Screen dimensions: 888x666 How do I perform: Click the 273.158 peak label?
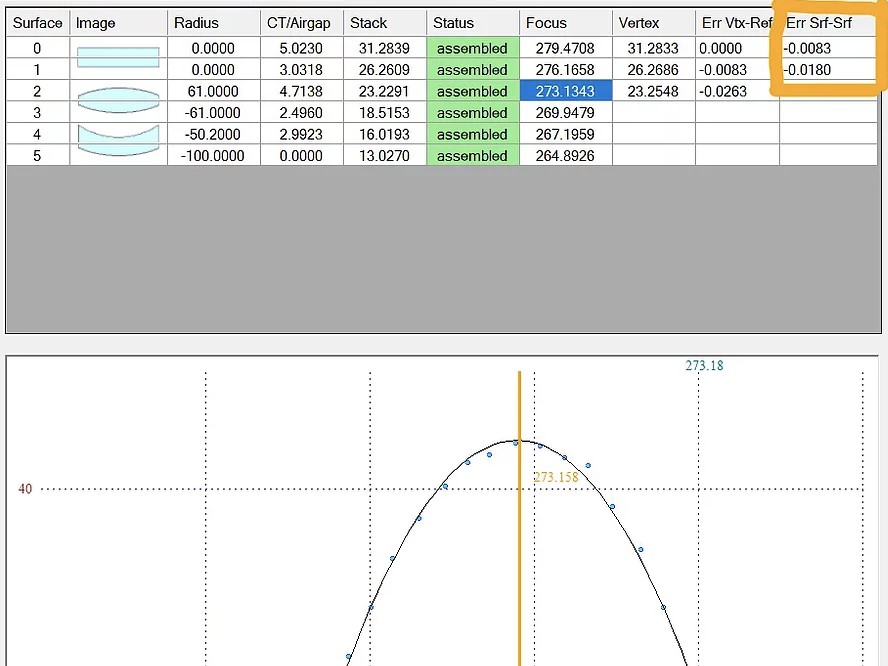click(556, 477)
